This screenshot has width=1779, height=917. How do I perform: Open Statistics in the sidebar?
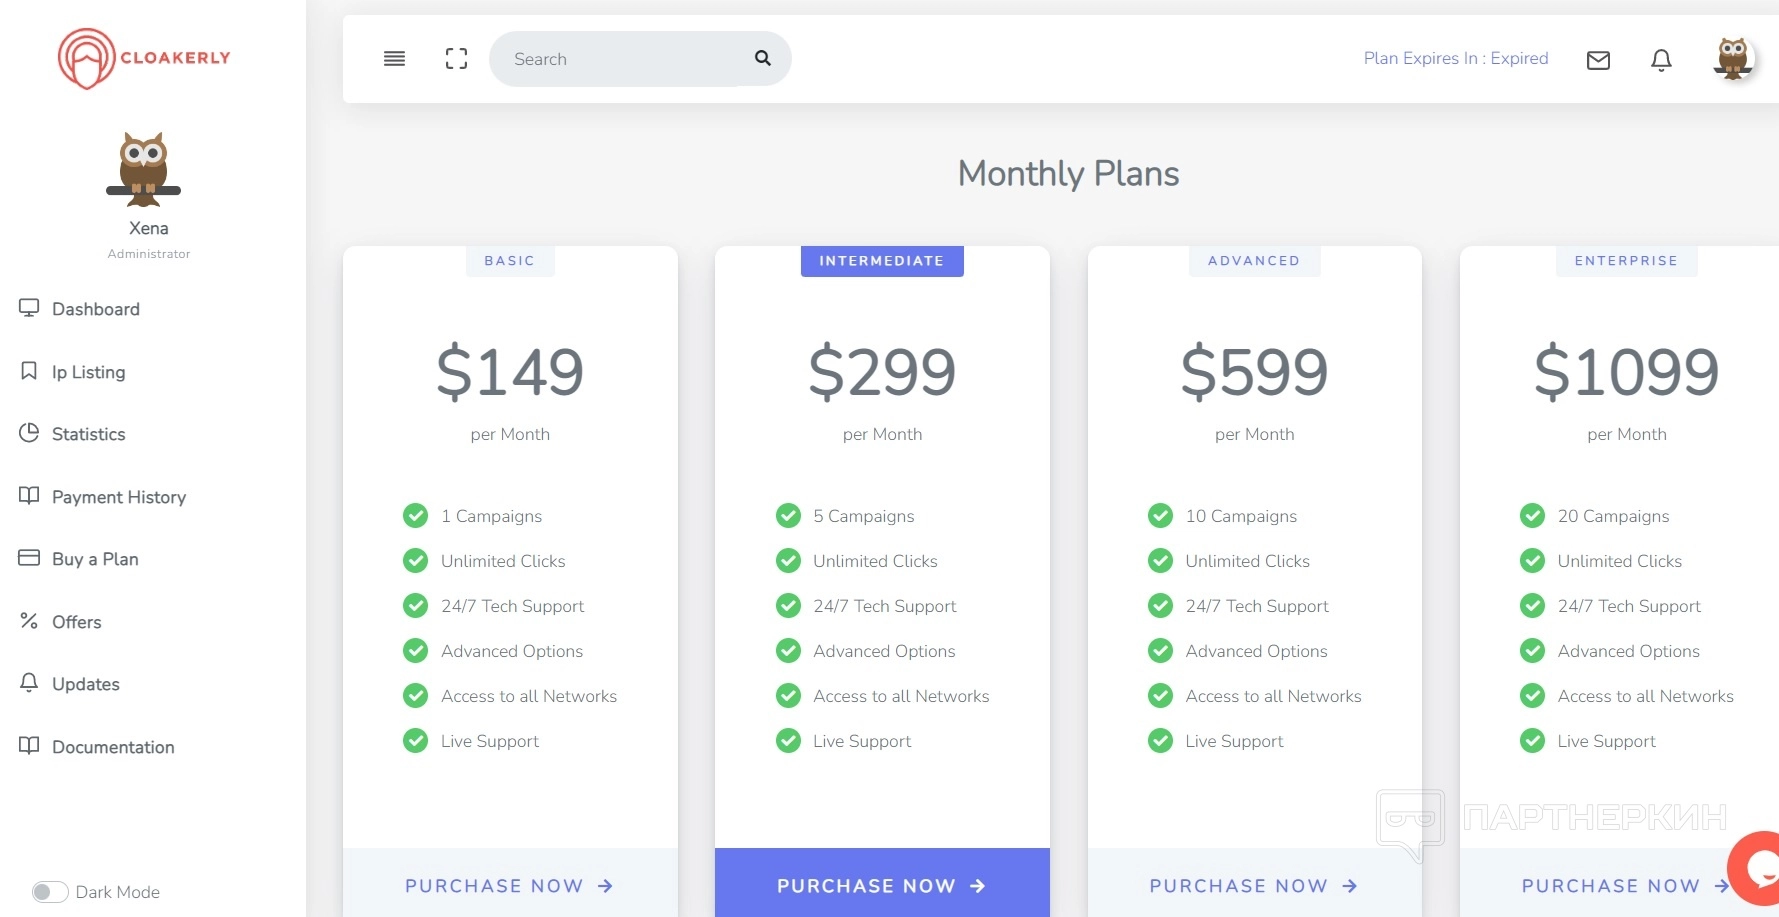click(x=88, y=434)
